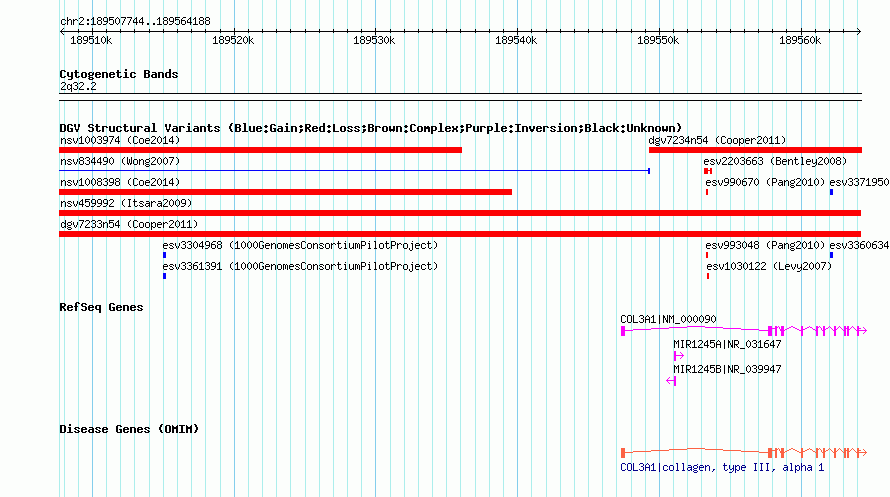Open the esv993048 (Pang2010) label
Screen dimensions: 890x497
(x=765, y=245)
